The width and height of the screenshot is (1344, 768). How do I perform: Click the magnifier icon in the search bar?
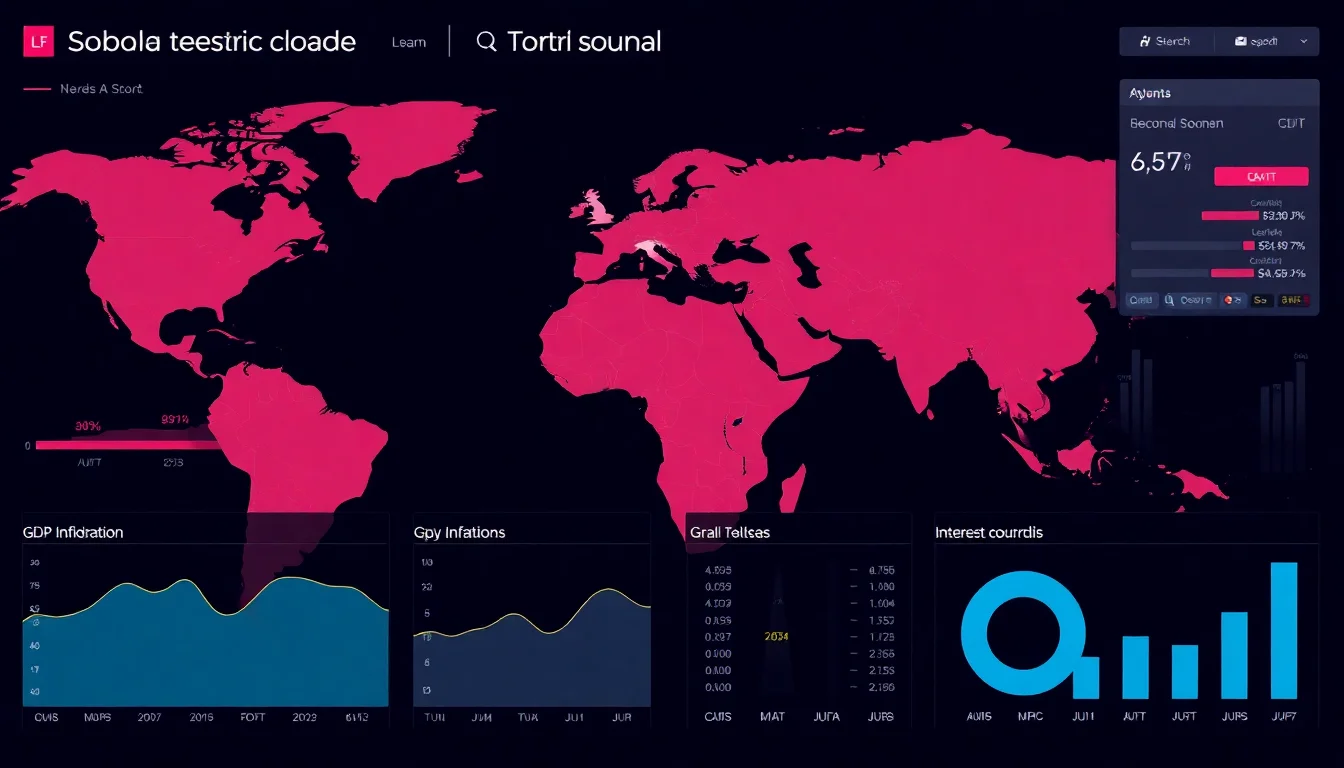coord(487,41)
